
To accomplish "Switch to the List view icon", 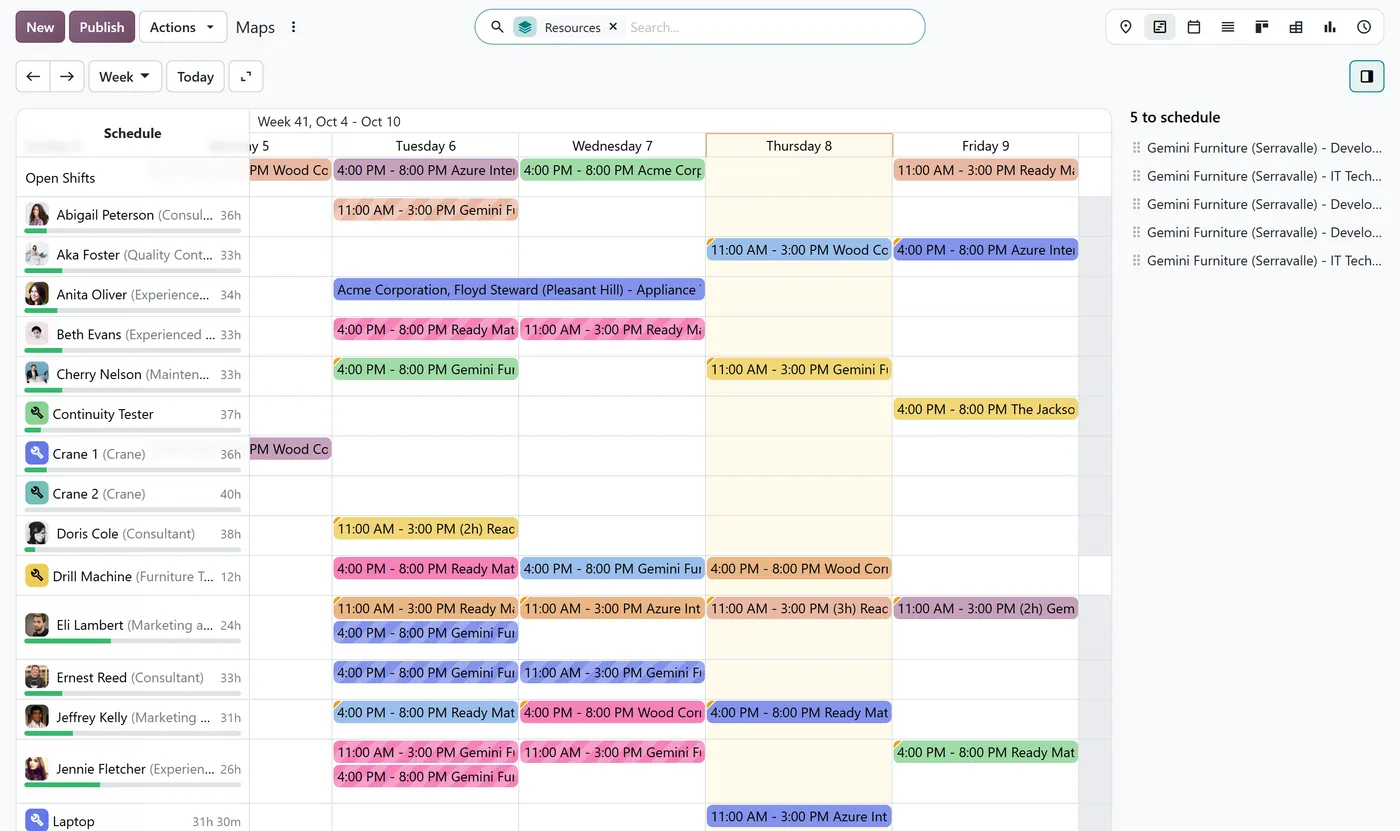I will (1228, 27).
